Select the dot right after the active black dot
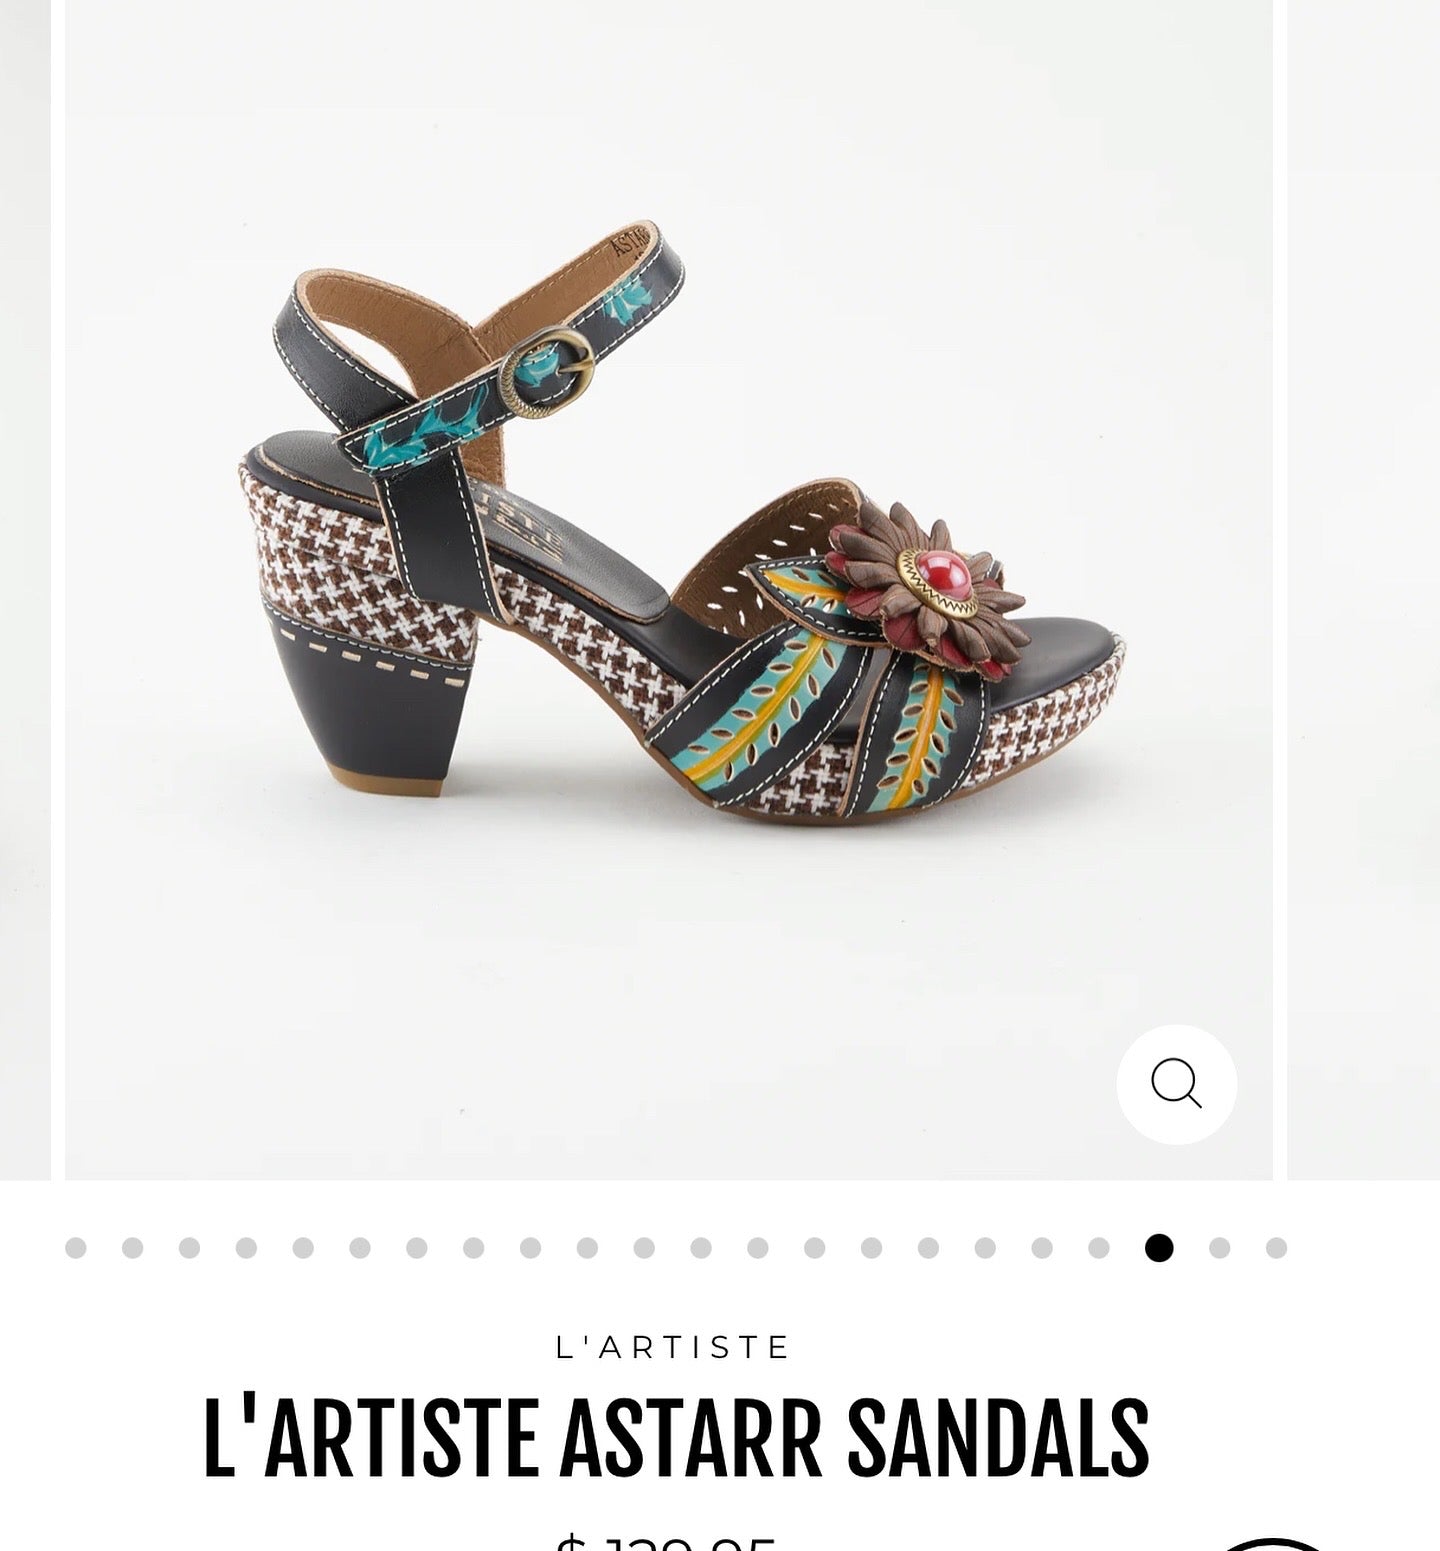Screen dimensions: 1440x1551 [x=1219, y=1248]
